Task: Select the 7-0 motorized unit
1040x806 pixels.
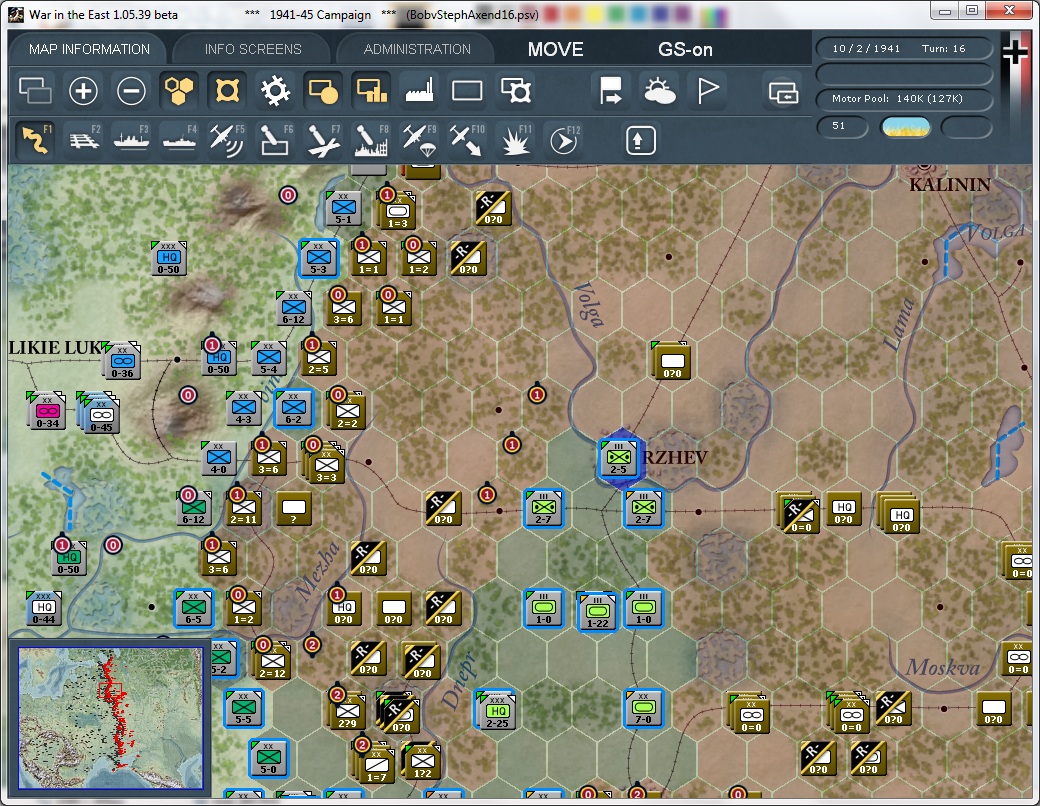Action: (643, 708)
